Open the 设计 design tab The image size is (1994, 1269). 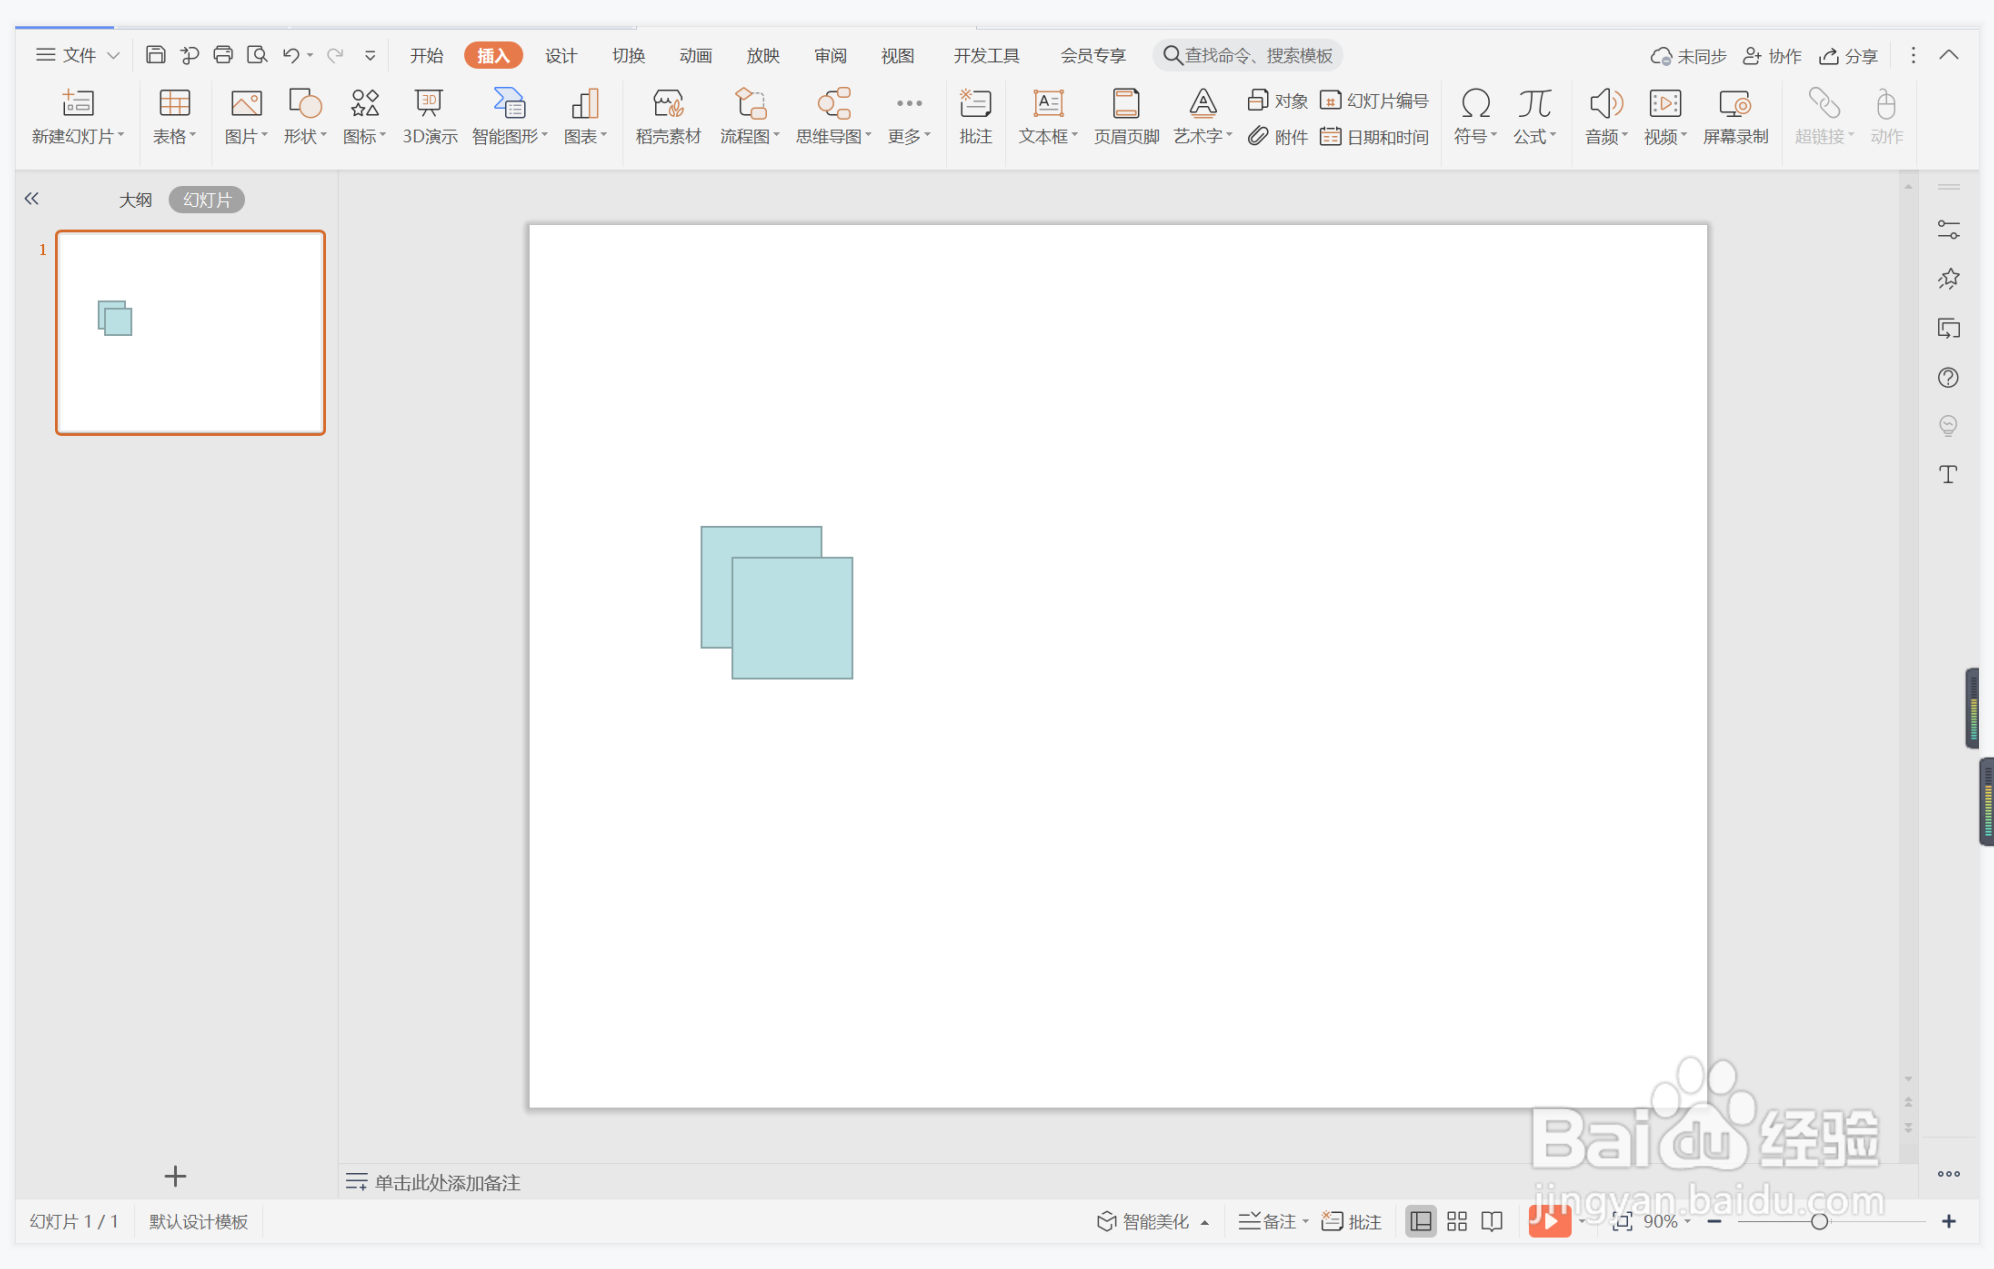pyautogui.click(x=560, y=56)
